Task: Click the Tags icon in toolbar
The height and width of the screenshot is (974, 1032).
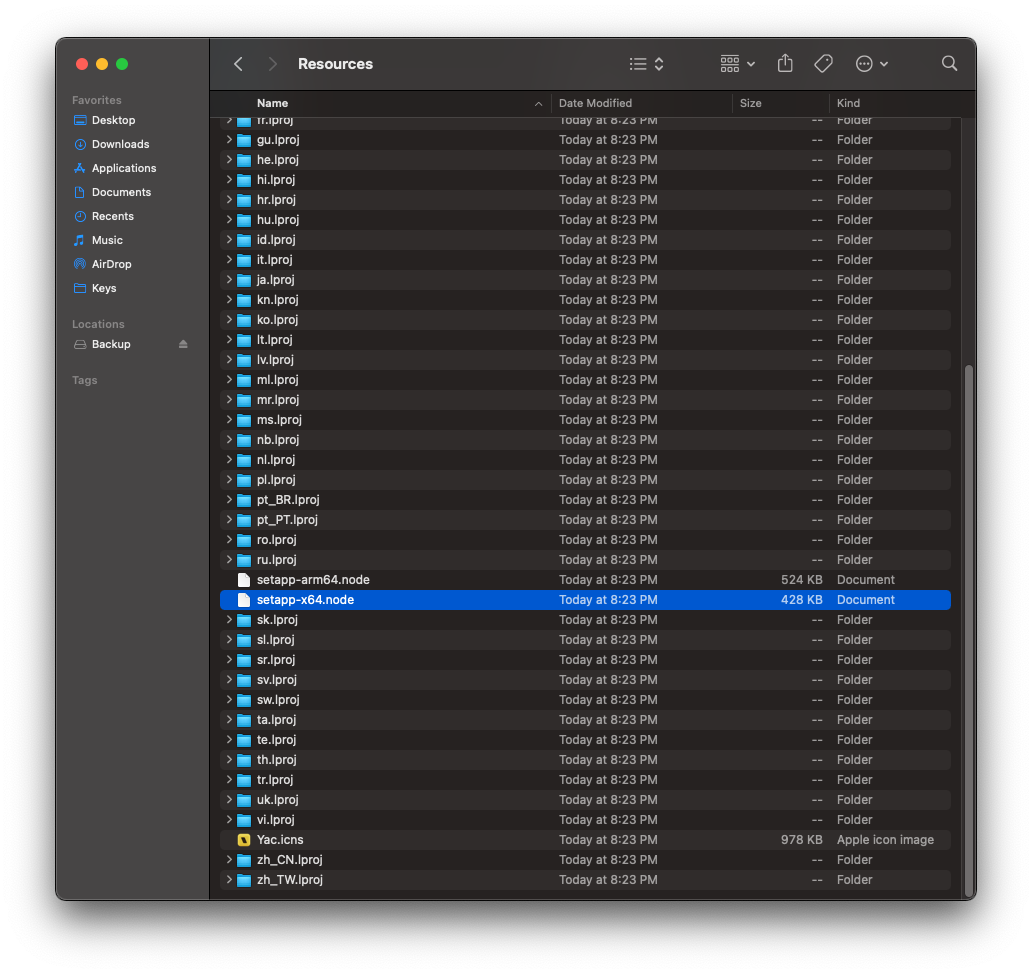Action: (823, 63)
